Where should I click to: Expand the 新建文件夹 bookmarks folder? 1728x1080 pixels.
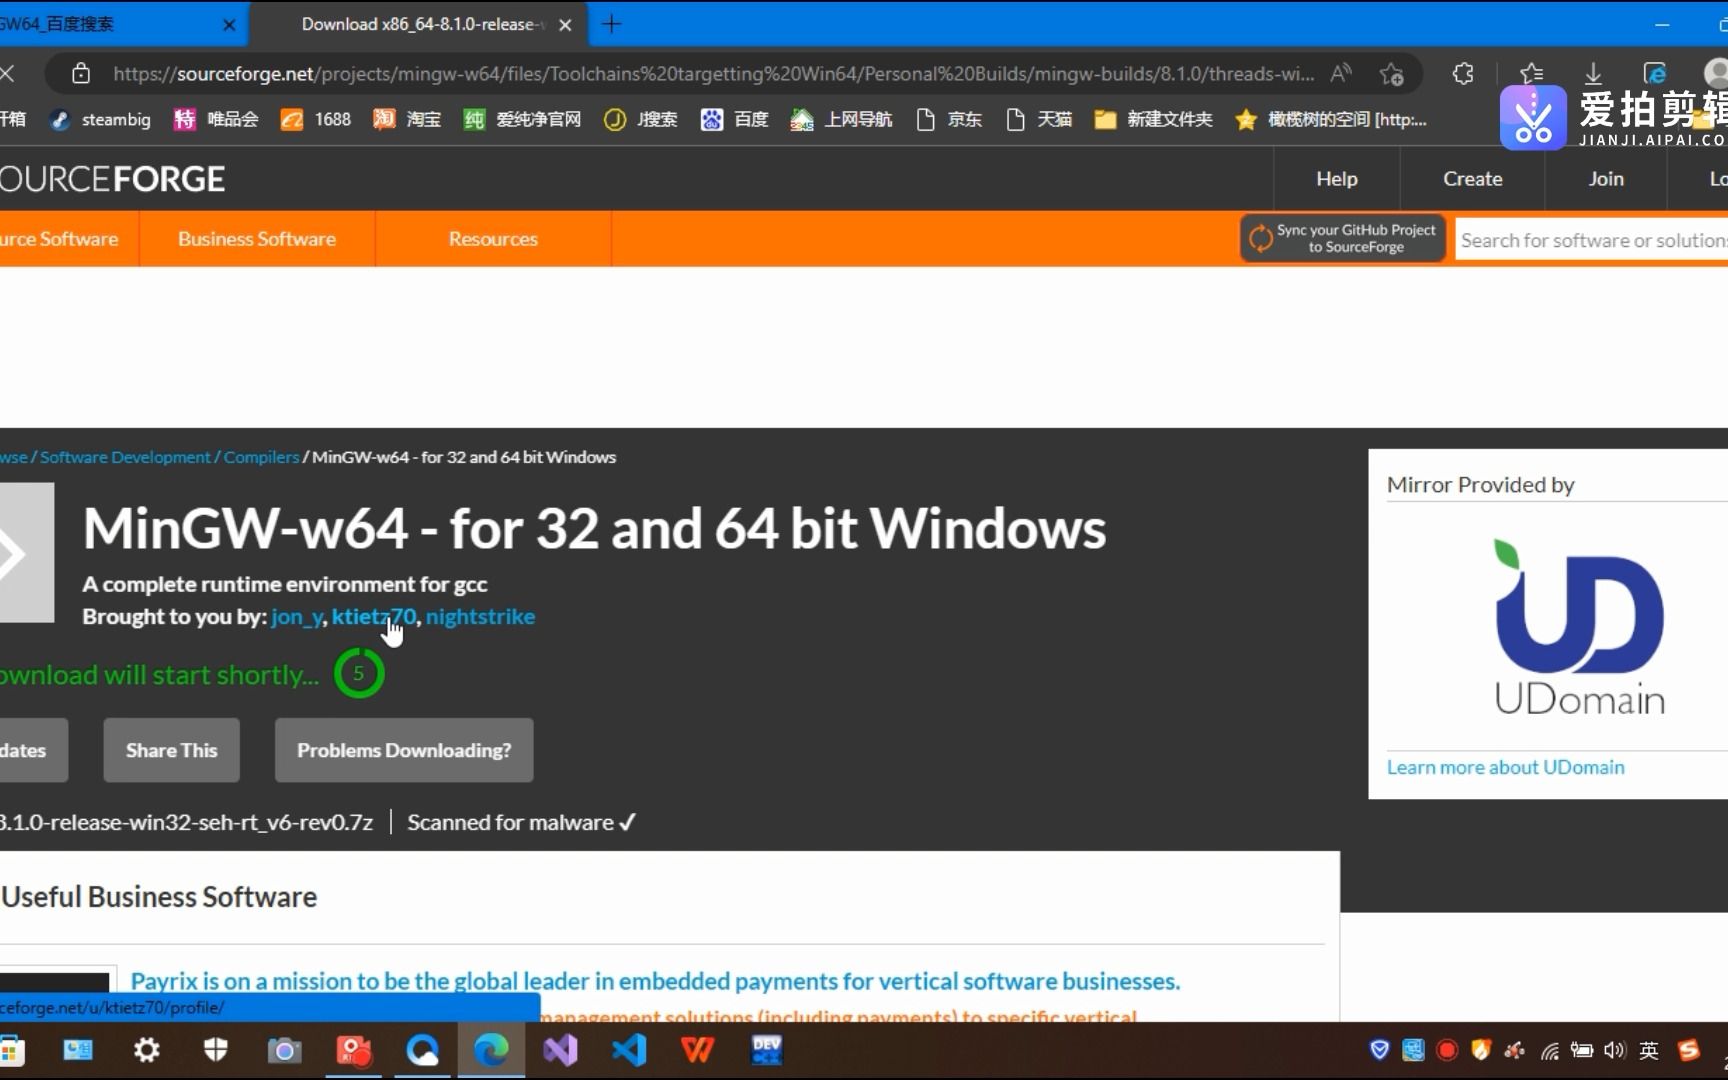(x=1153, y=120)
